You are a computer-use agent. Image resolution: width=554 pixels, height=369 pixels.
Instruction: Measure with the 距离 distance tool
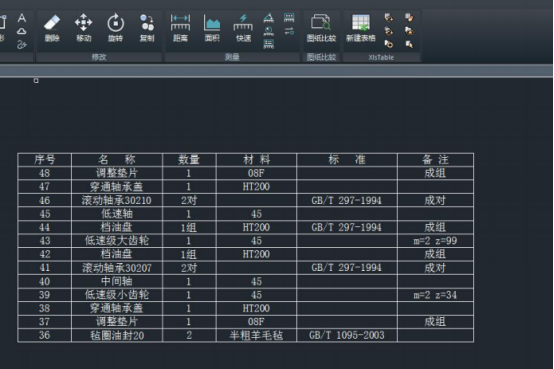click(180, 28)
